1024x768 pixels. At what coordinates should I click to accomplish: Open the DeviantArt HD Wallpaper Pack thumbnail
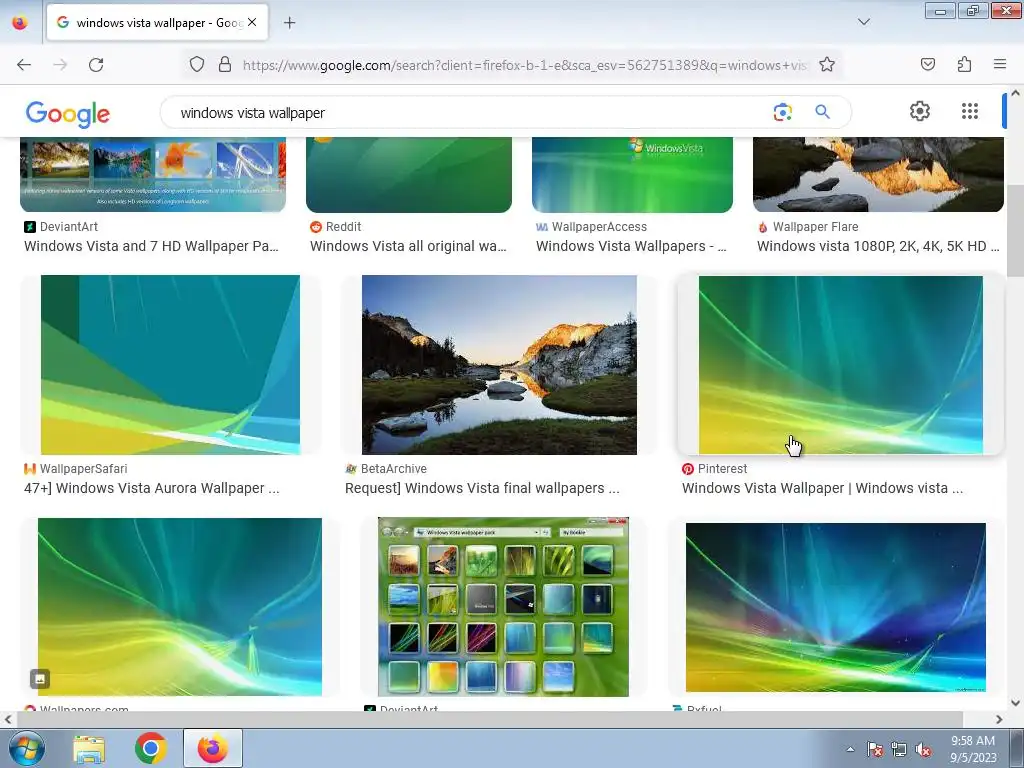[x=153, y=175]
